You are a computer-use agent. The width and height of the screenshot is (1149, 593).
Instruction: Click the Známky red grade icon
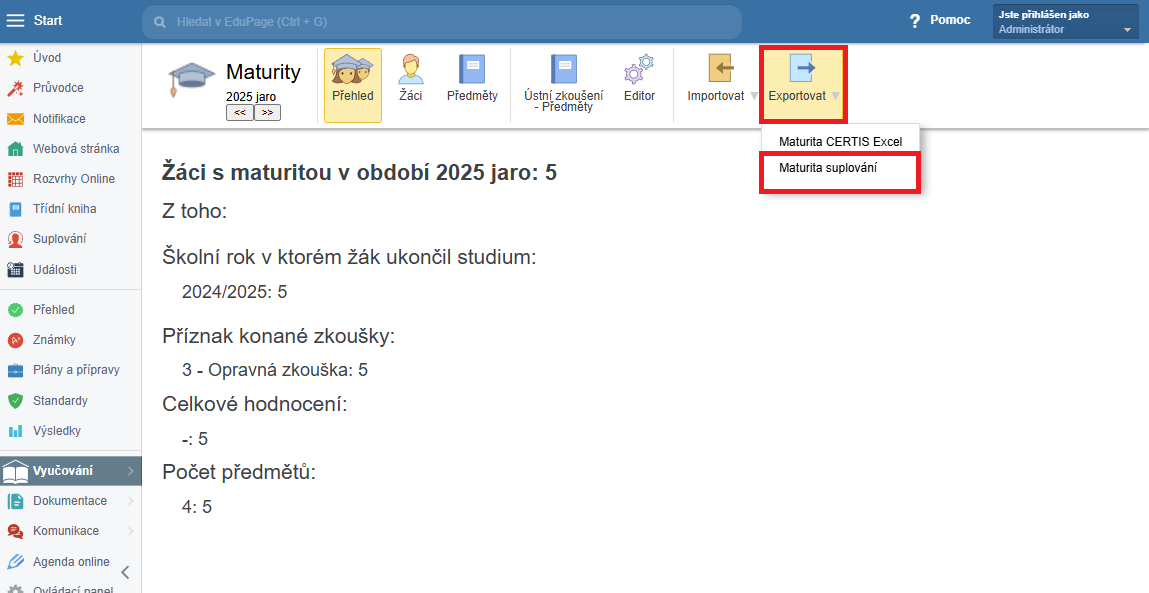pos(15,340)
